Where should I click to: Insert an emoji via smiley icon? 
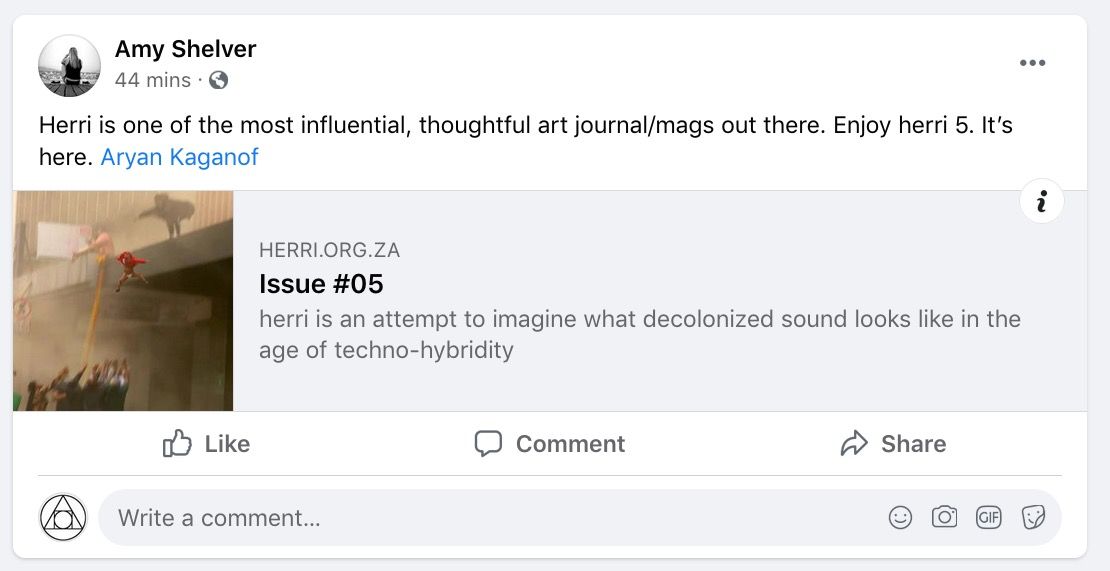click(900, 517)
